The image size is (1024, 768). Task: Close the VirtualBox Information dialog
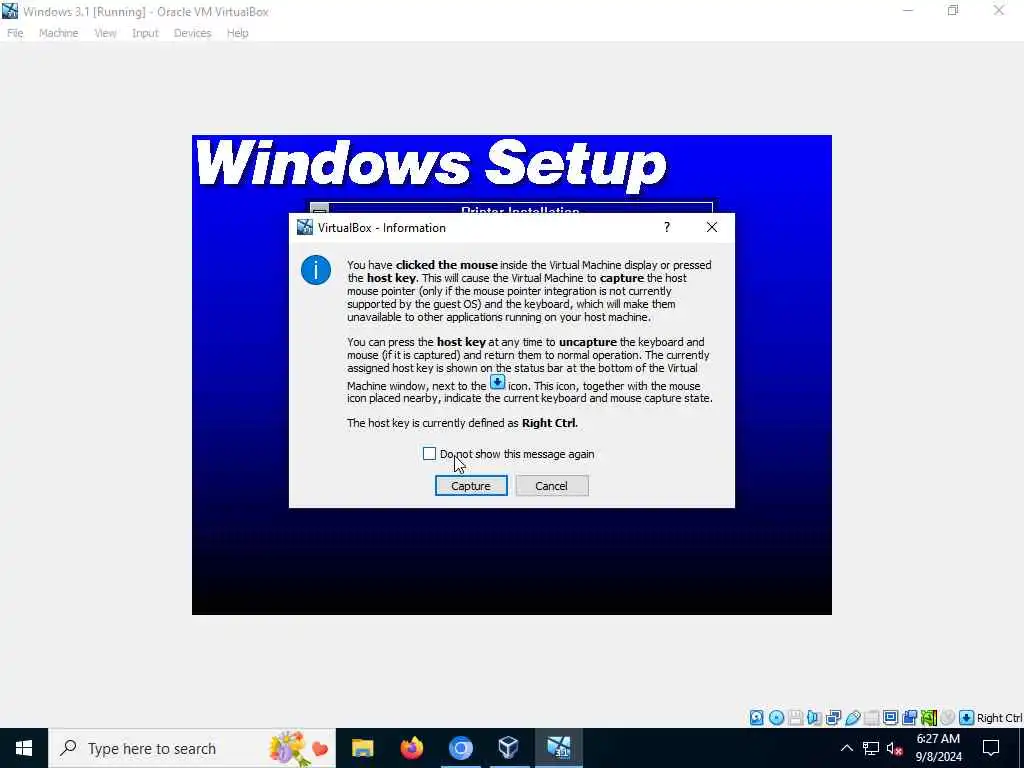[x=712, y=227]
